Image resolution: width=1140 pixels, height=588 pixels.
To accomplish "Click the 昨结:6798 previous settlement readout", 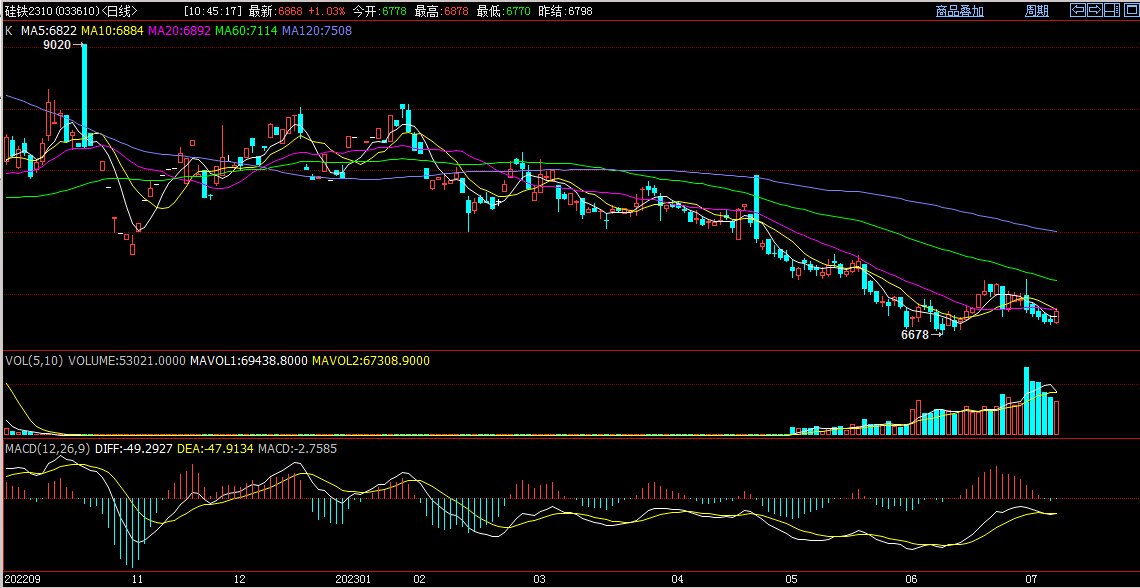I will coord(565,12).
